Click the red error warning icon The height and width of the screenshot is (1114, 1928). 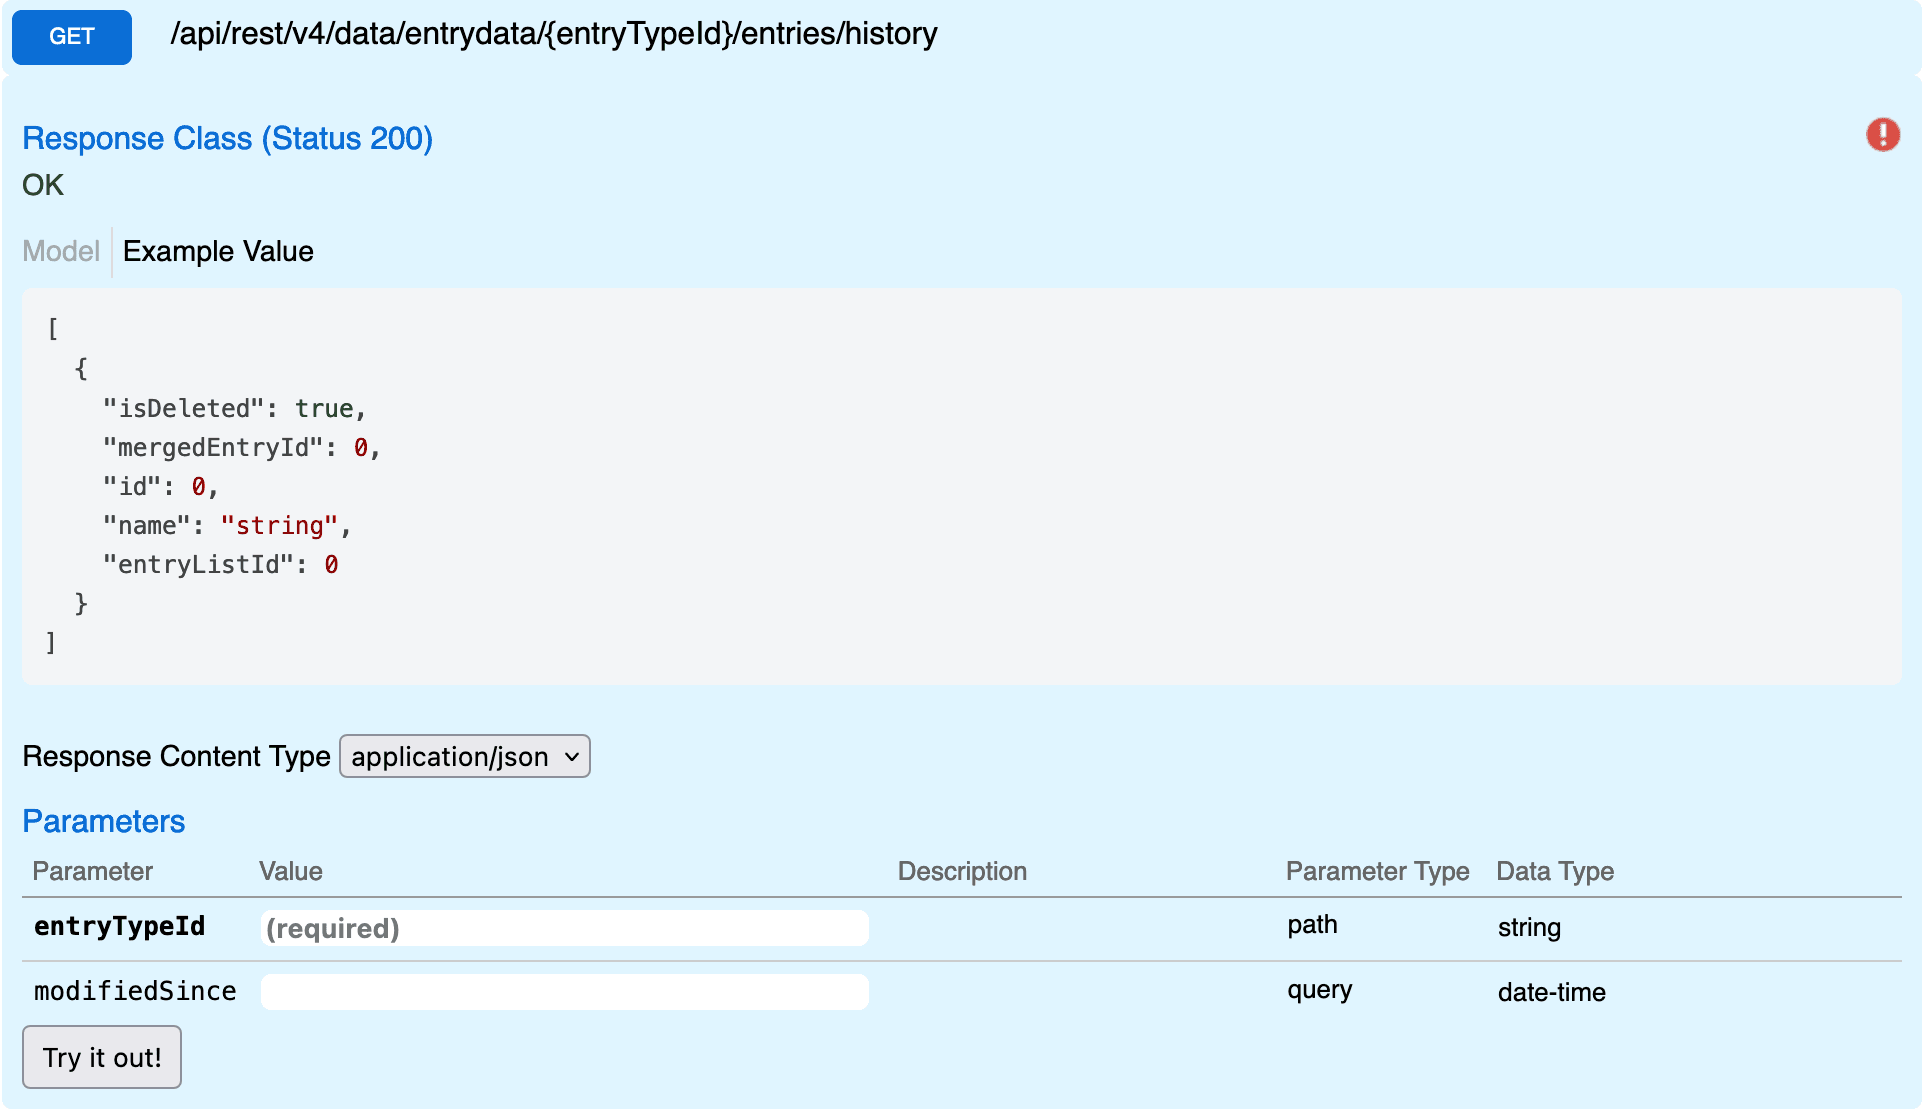1882,134
